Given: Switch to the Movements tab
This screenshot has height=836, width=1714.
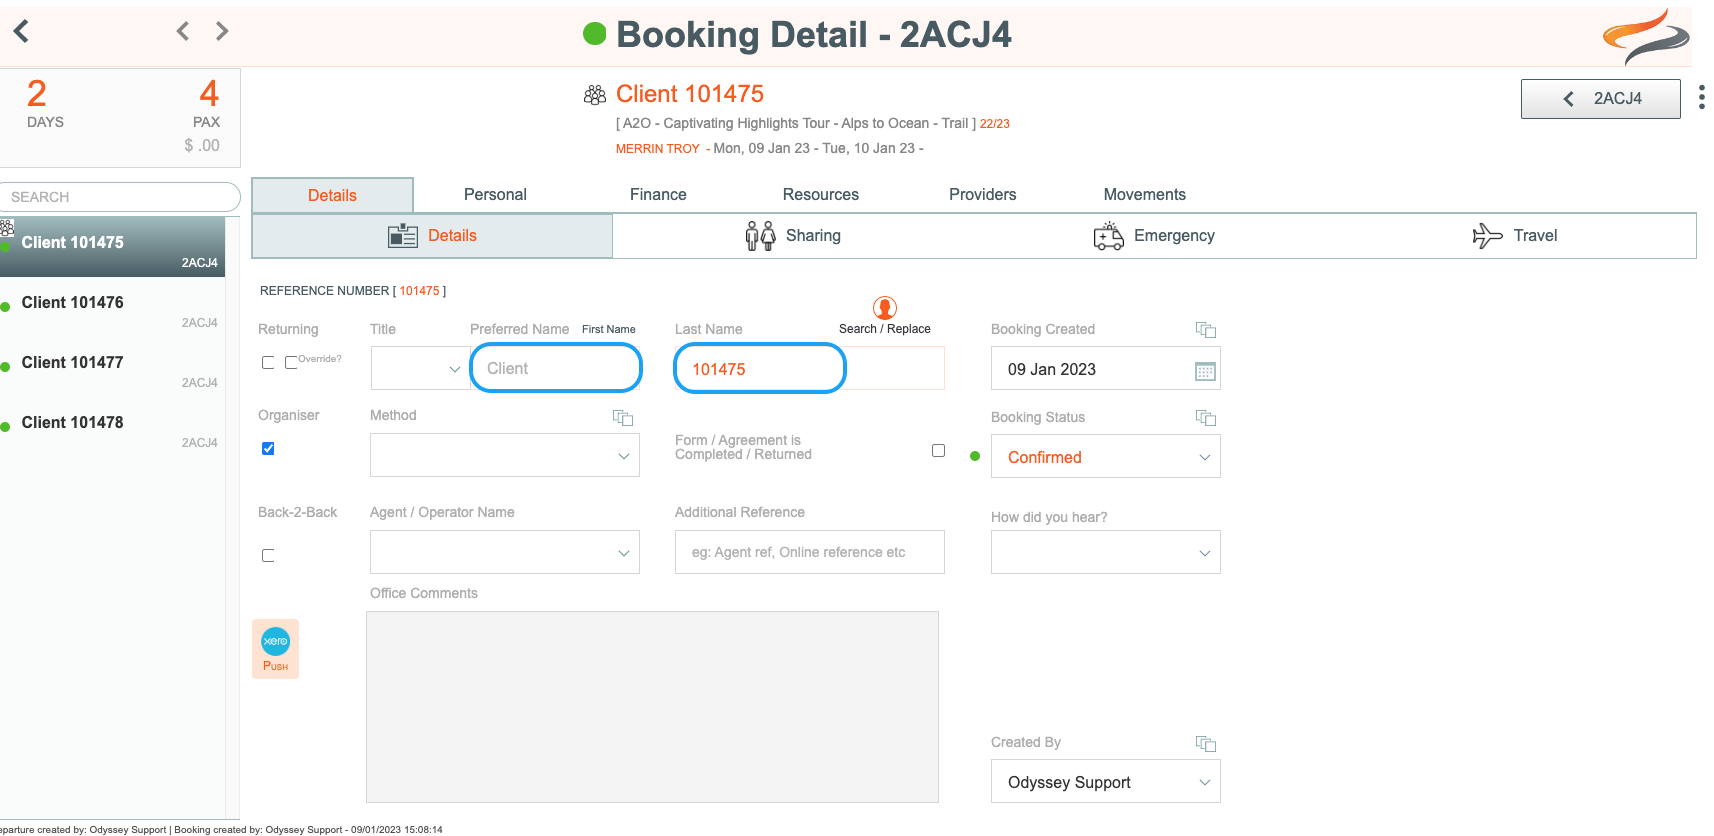Looking at the screenshot, I should 1145,194.
